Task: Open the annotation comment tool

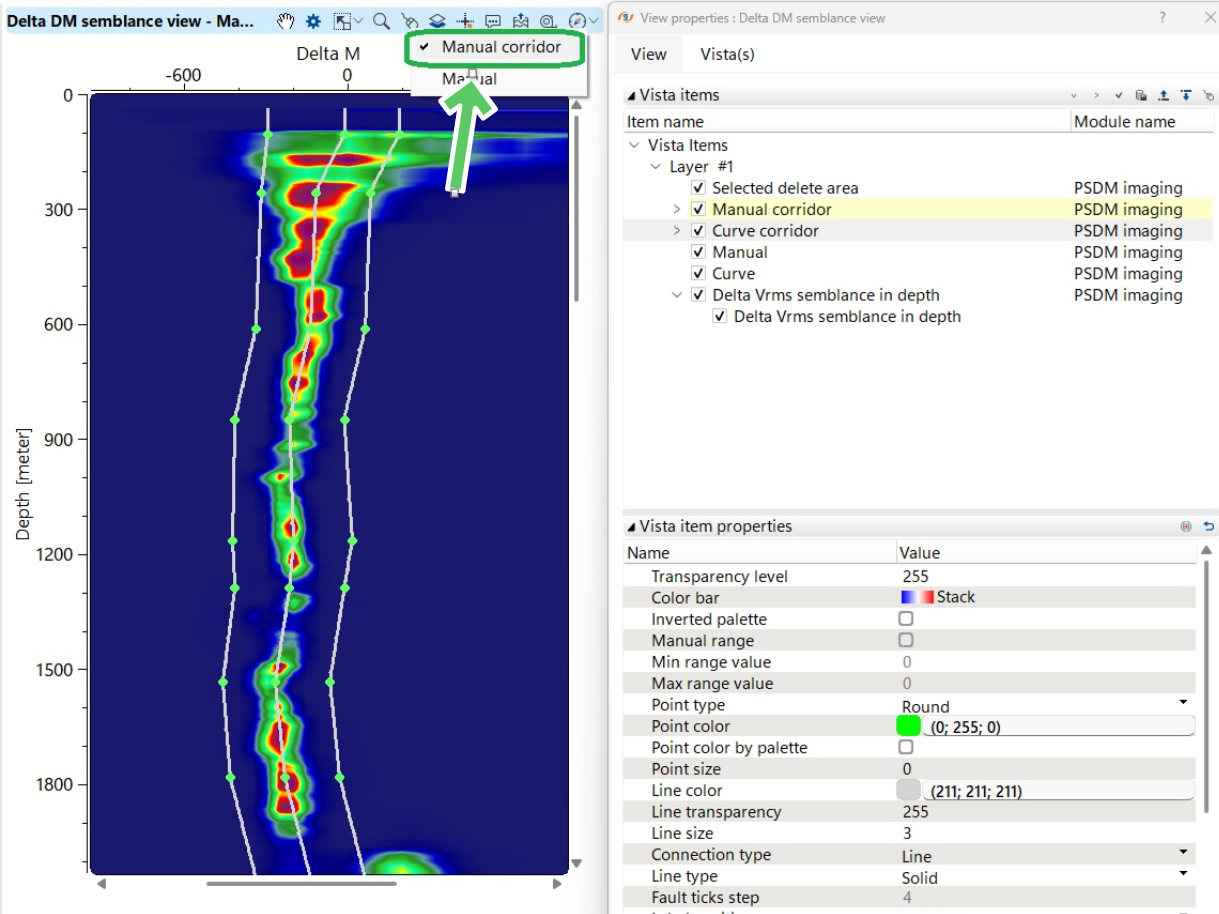Action: 493,20
